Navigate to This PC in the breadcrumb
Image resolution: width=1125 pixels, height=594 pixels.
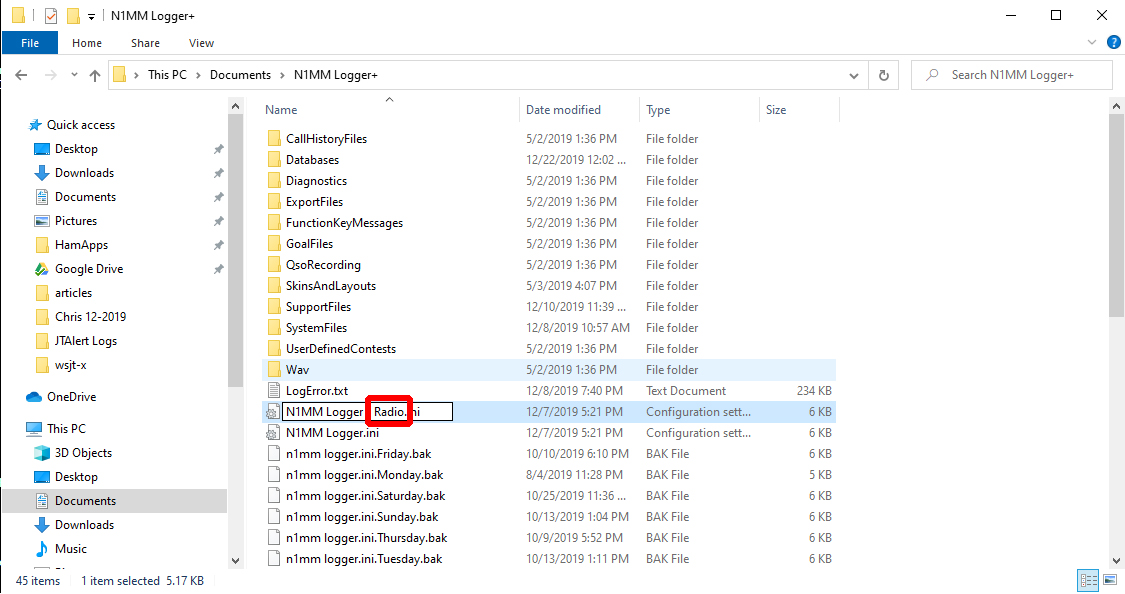(x=167, y=75)
